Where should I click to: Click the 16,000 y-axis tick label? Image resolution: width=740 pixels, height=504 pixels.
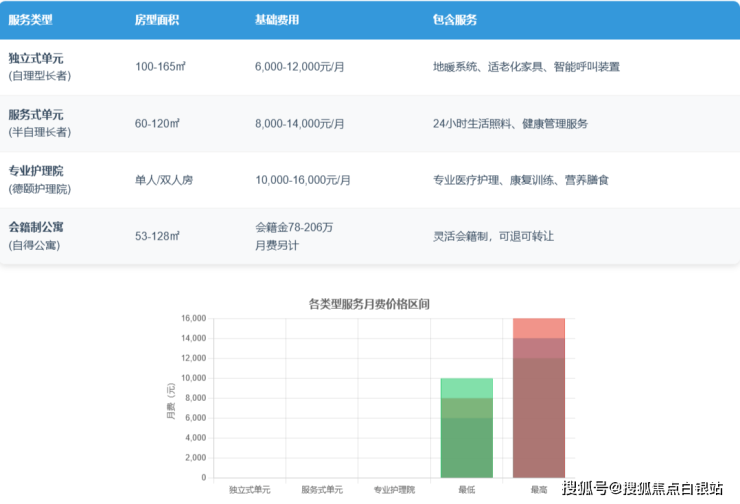(x=192, y=318)
